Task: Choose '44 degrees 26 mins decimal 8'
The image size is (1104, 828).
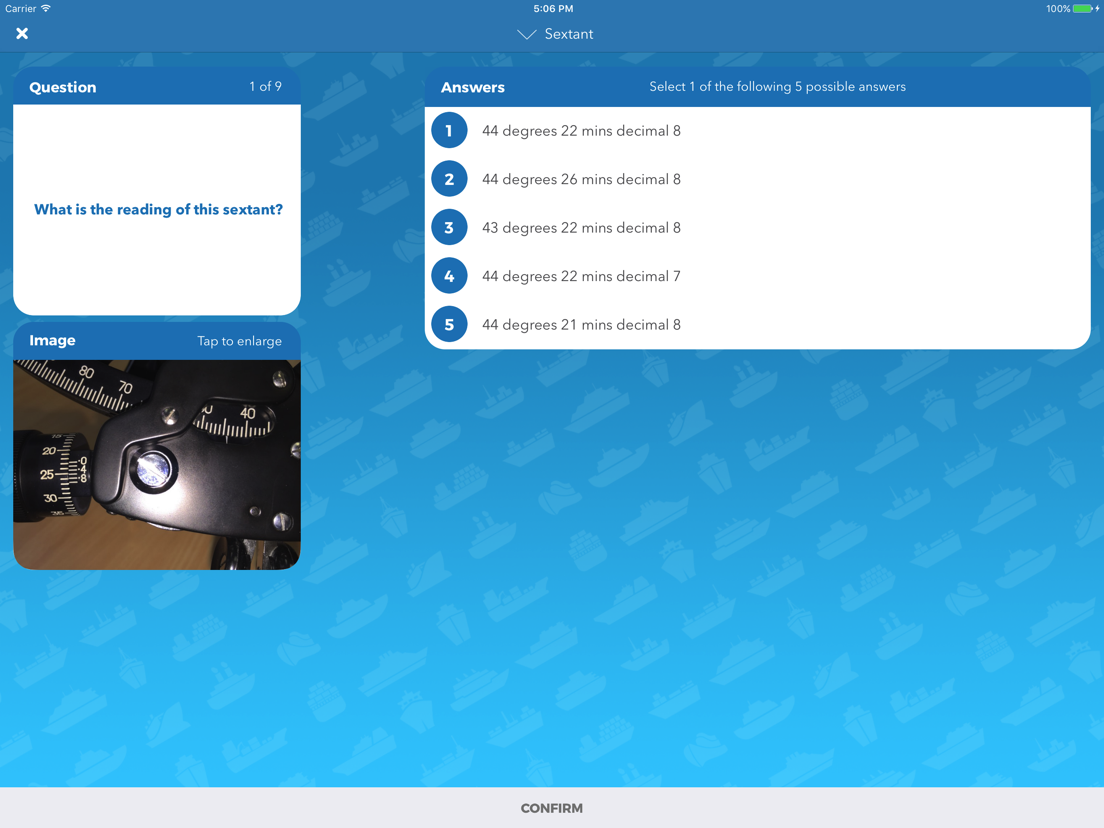Action: [x=581, y=180]
